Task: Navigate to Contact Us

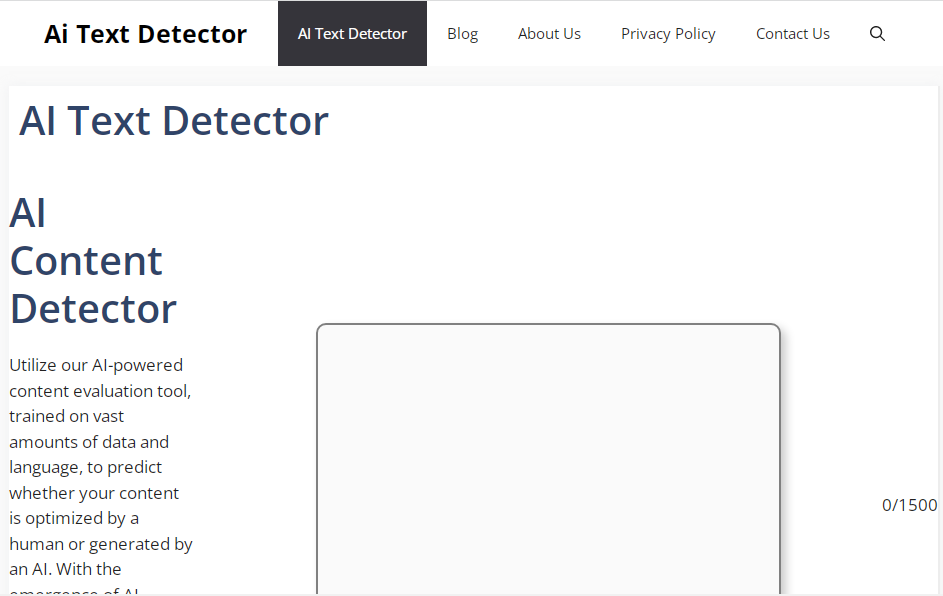Action: (x=792, y=34)
